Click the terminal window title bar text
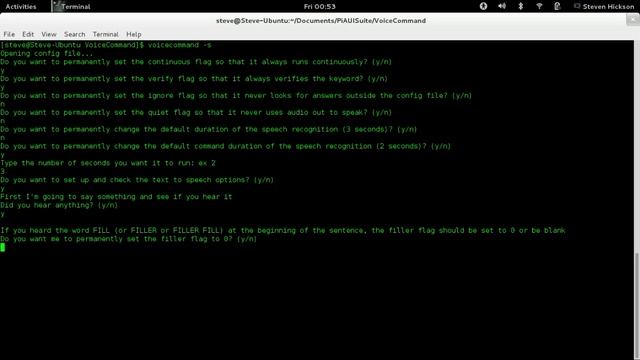The height and width of the screenshot is (360, 640). 321,20
